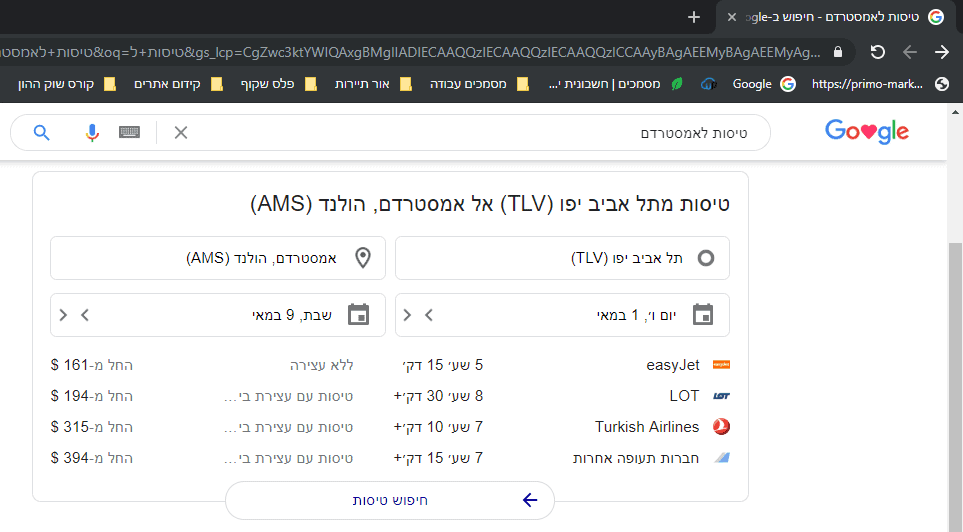
Task: Click the destination field אמסטרדם, הולנד (AMS)
Action: 218,258
